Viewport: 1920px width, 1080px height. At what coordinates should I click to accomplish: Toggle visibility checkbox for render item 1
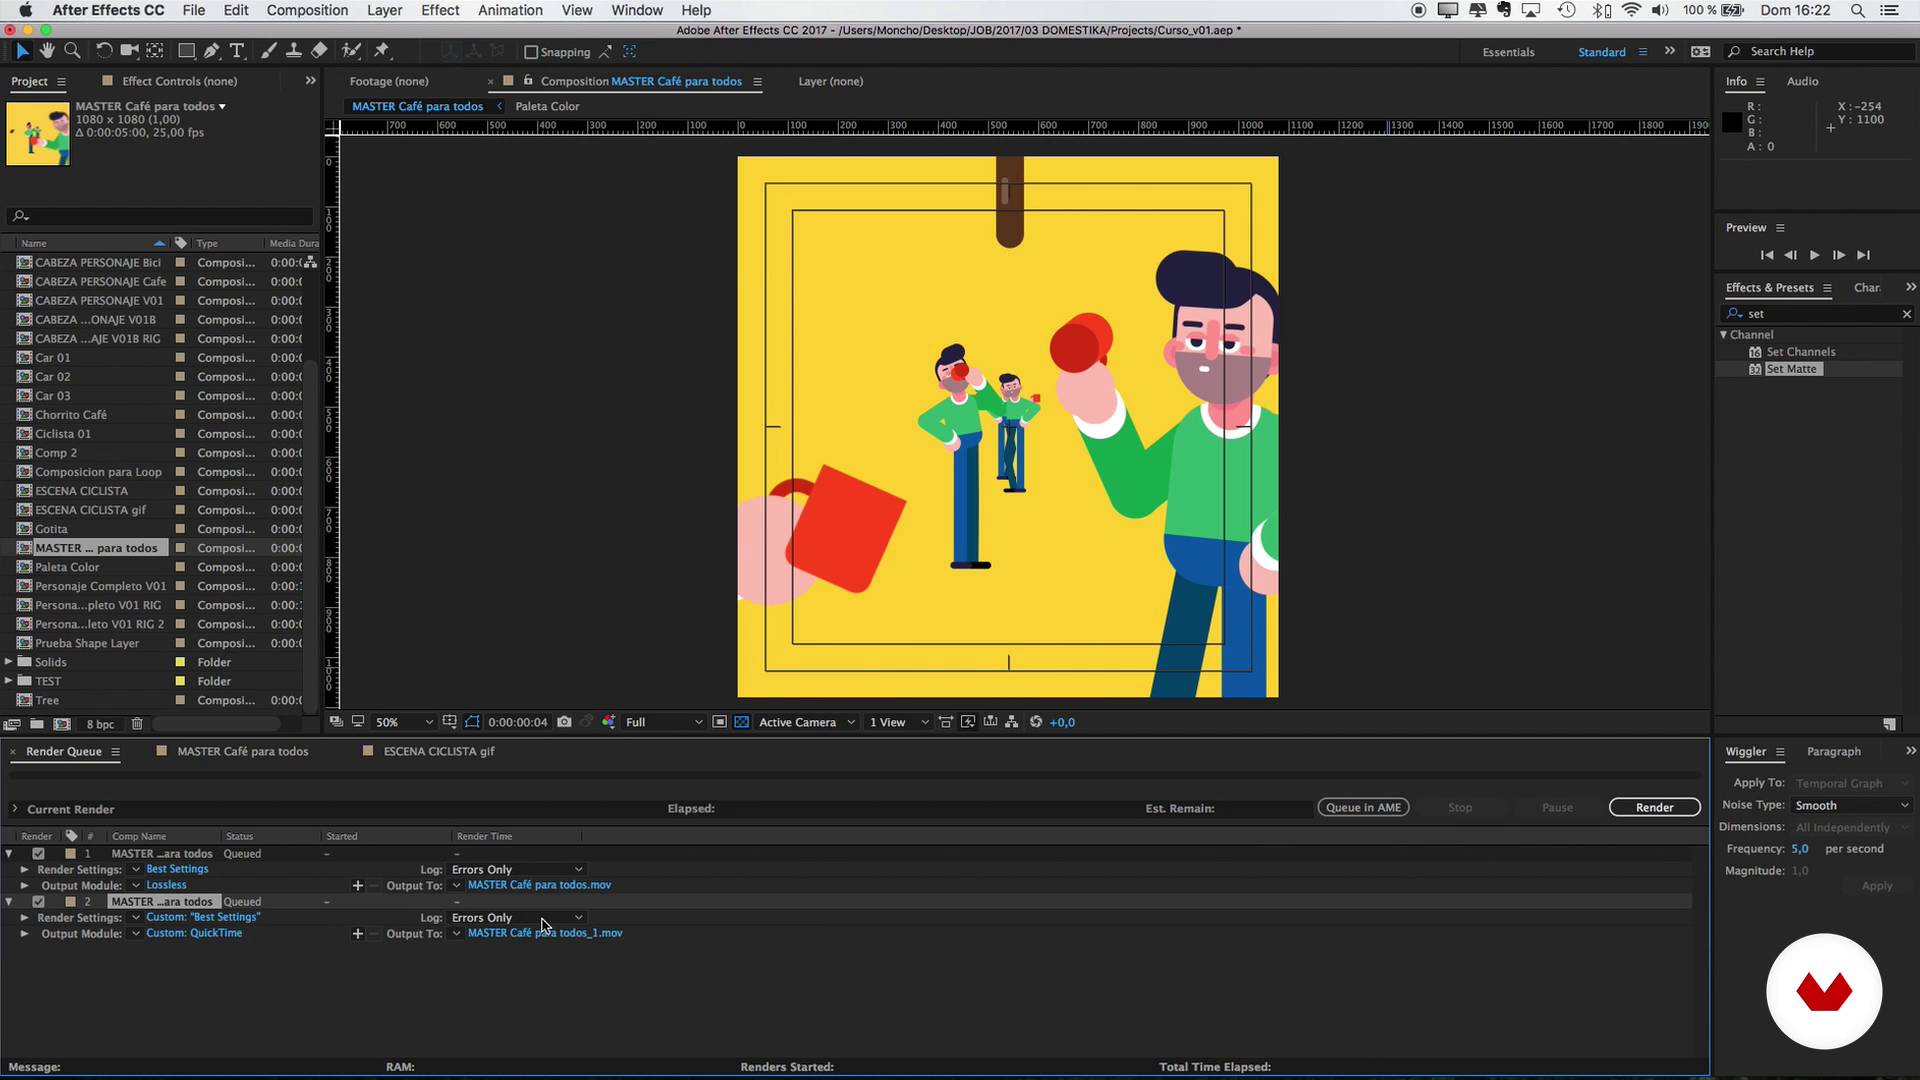(x=37, y=853)
